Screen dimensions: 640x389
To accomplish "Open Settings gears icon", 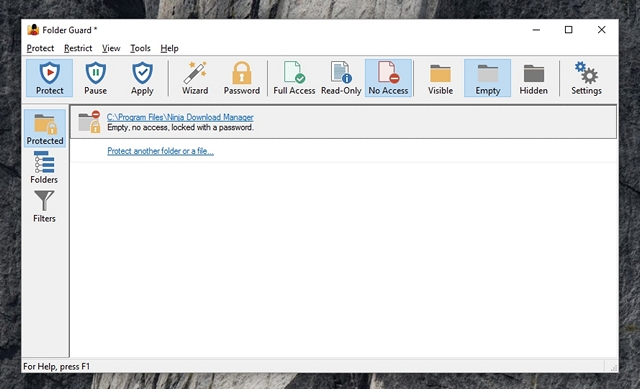I will pos(586,78).
